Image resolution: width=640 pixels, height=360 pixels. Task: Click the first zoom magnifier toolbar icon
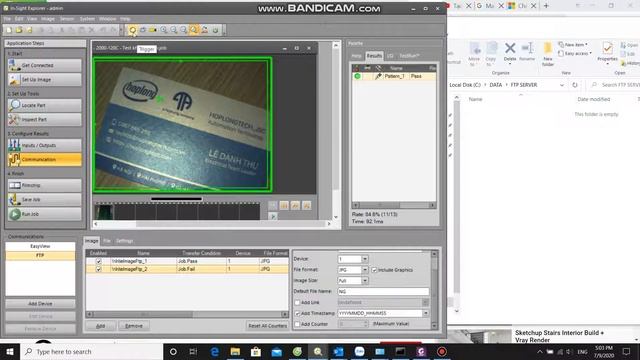point(164,30)
